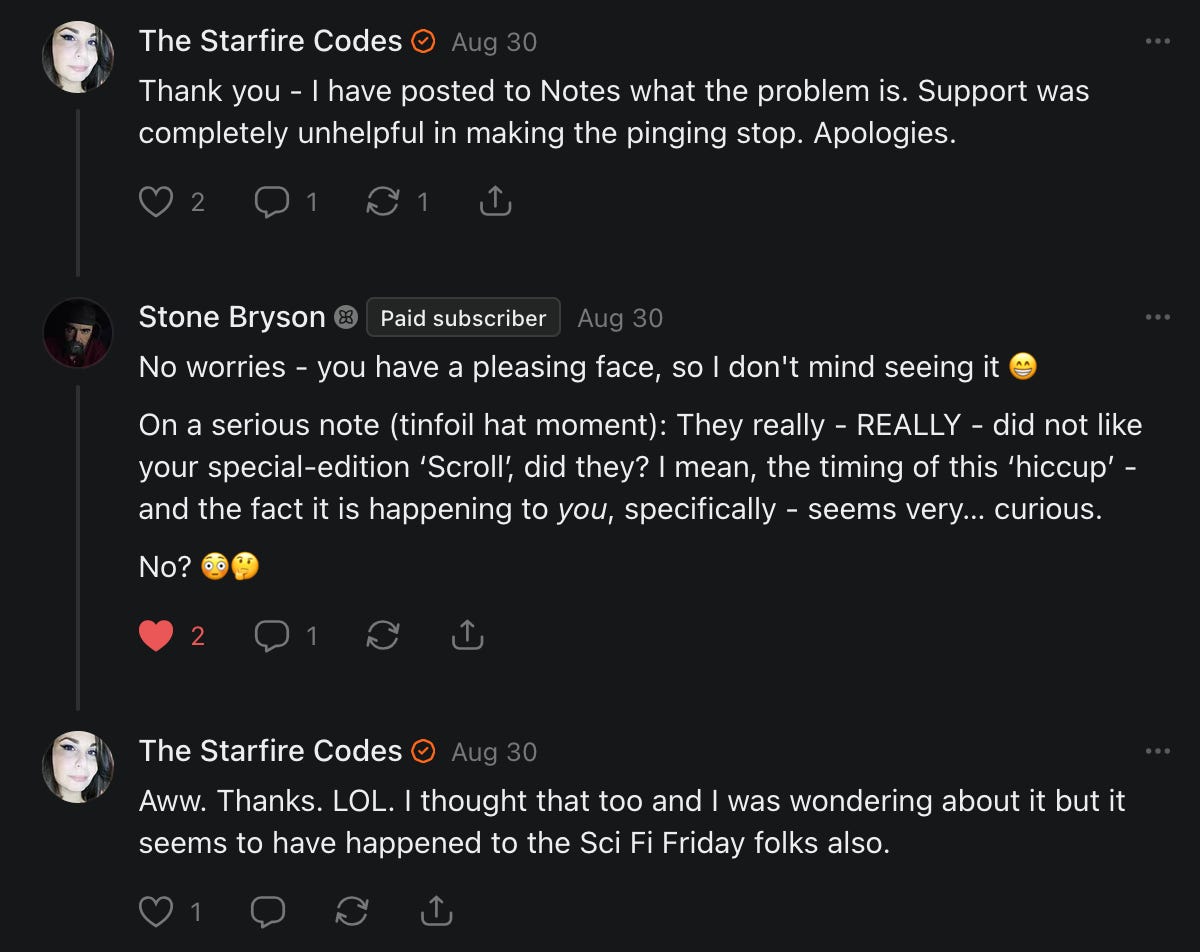Share Stone Bryson's comment
This screenshot has width=1200, height=952.
pos(467,636)
